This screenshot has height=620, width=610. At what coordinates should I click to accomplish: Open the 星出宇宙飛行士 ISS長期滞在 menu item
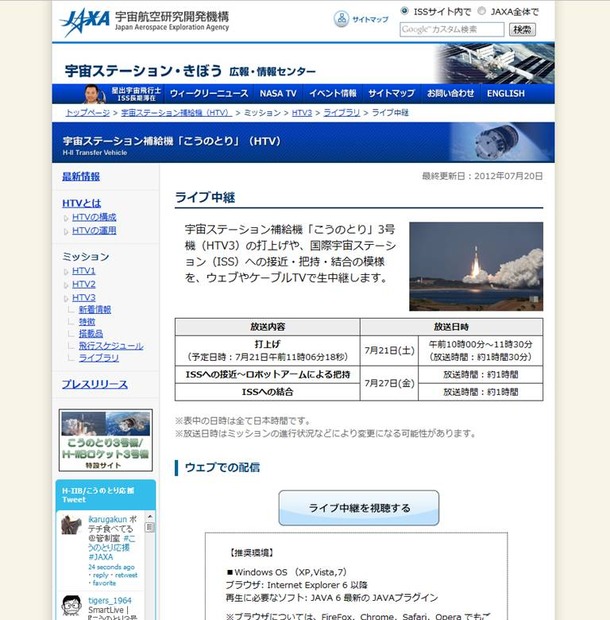pyautogui.click(x=123, y=94)
